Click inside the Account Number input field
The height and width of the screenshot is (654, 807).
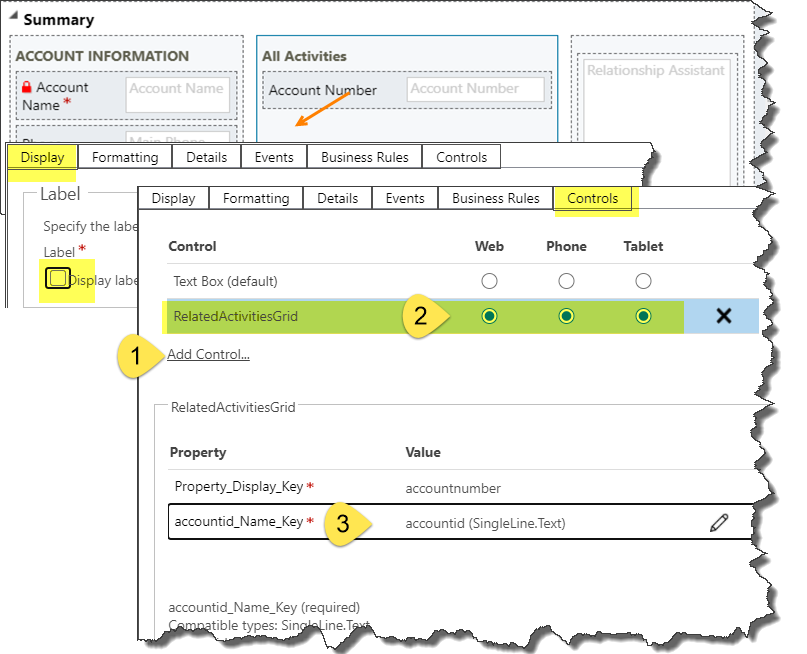tap(477, 89)
